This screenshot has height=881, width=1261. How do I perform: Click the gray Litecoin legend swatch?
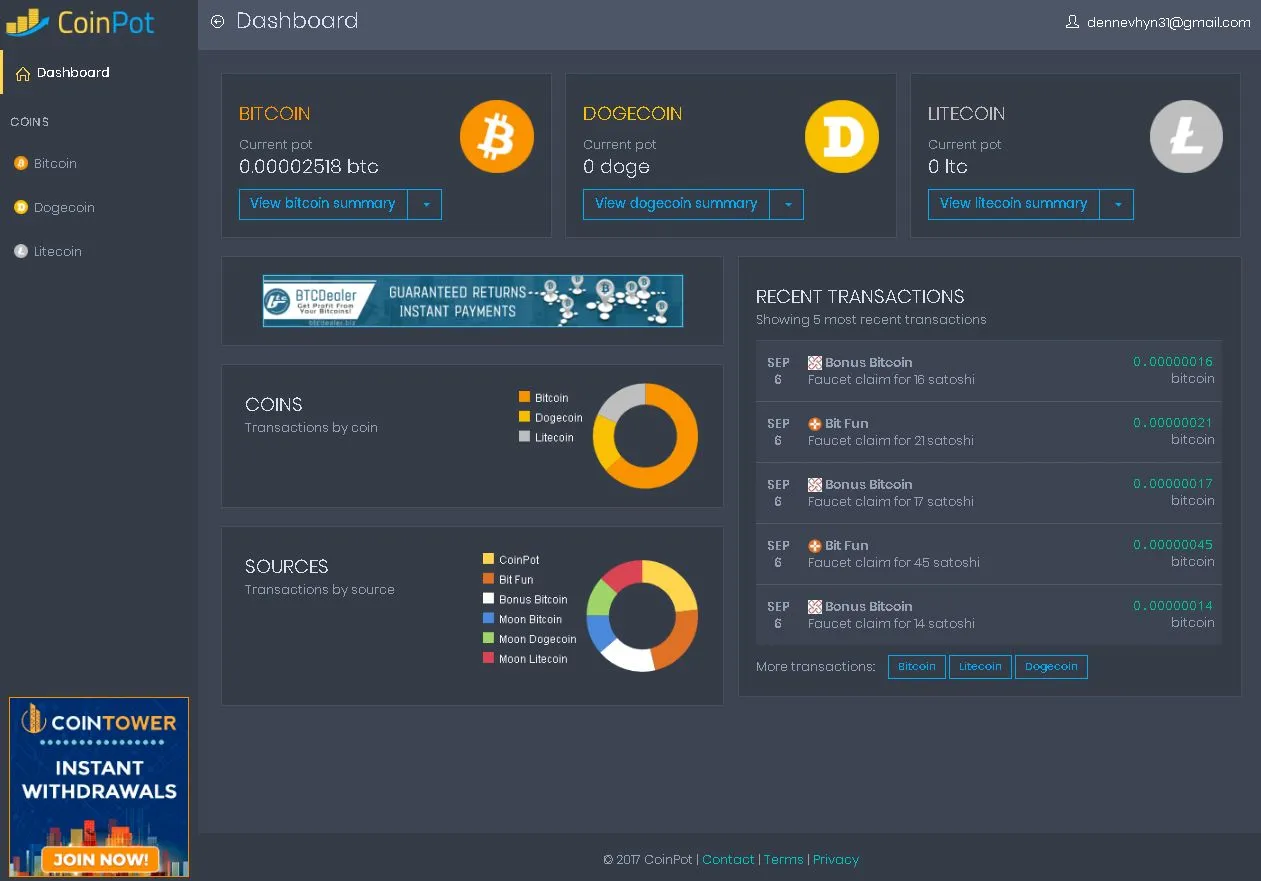[524, 437]
